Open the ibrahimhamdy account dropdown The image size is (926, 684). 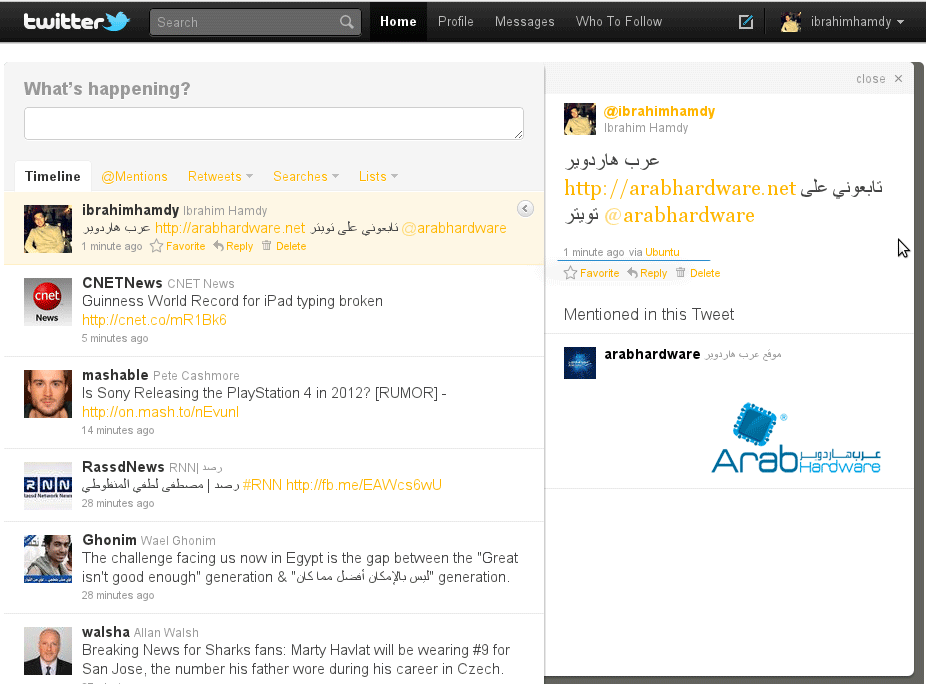pos(857,22)
